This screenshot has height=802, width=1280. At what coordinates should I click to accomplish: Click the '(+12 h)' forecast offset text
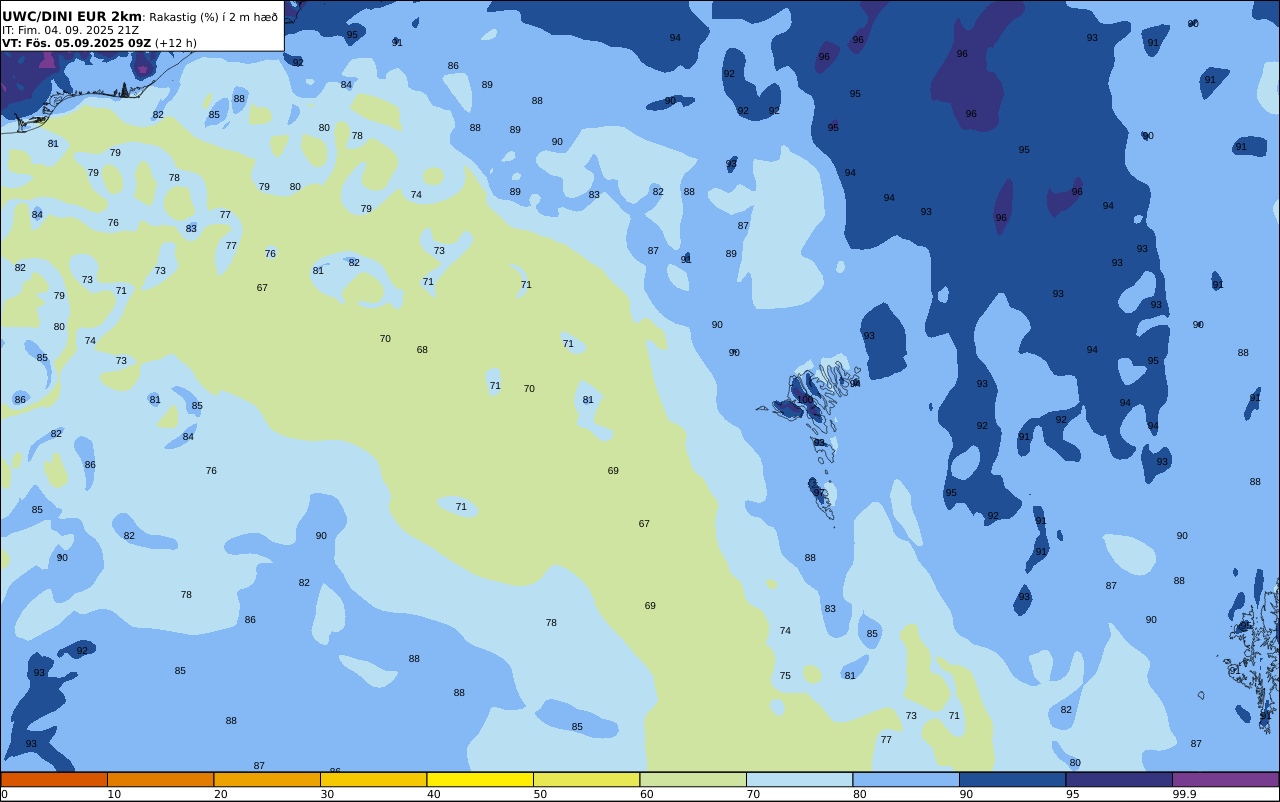(176, 43)
